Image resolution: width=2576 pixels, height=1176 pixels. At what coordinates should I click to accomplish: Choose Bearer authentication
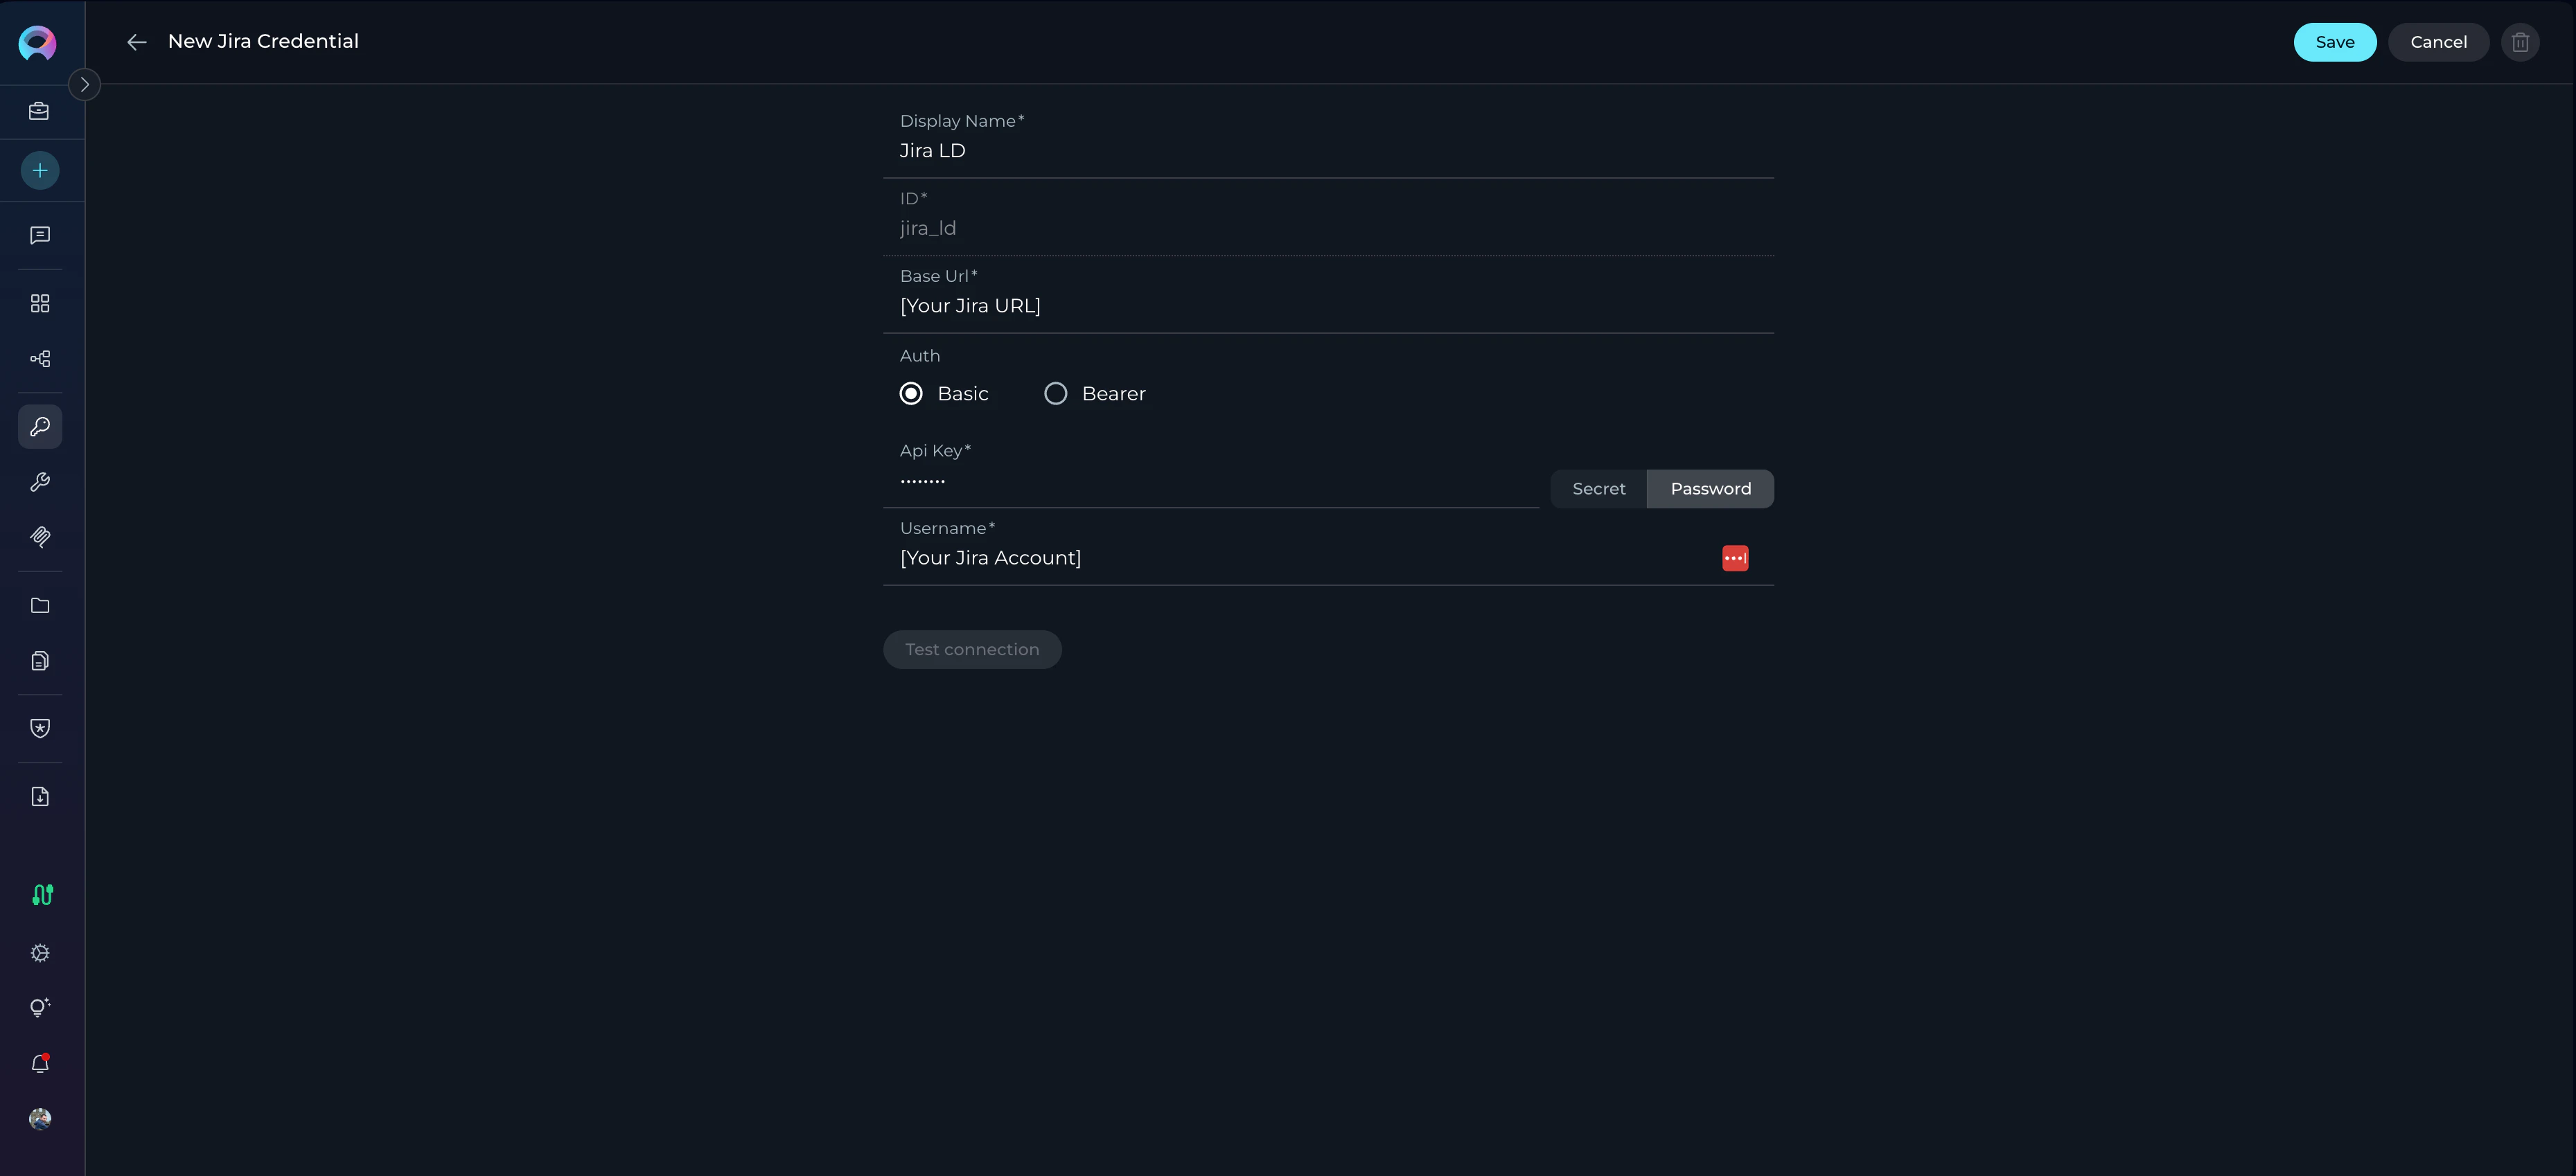[x=1056, y=393]
